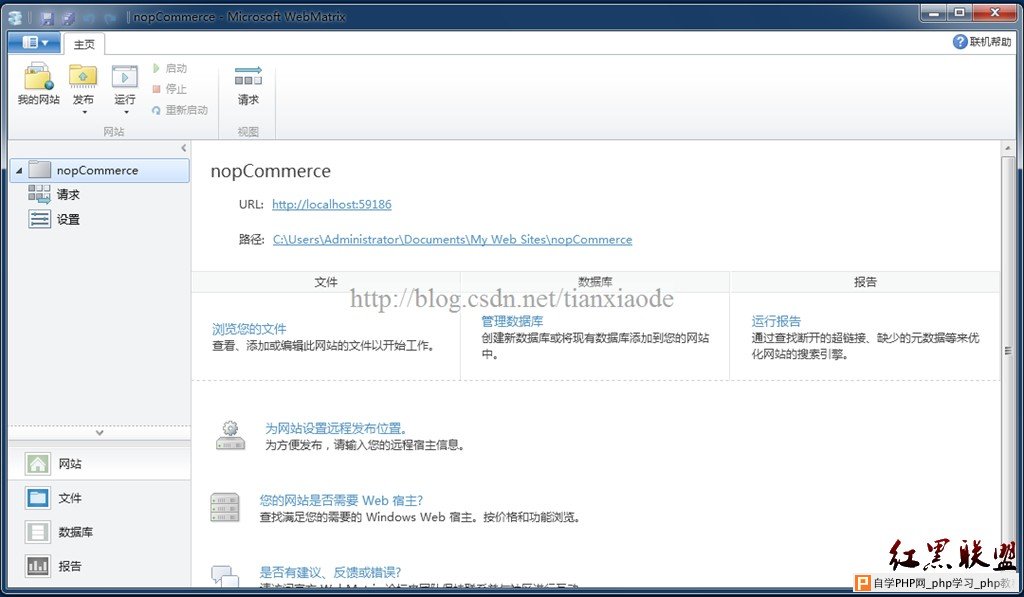Viewport: 1024px width, 597px height.
Task: Click the Save All icon in title bar
Action: [68, 18]
